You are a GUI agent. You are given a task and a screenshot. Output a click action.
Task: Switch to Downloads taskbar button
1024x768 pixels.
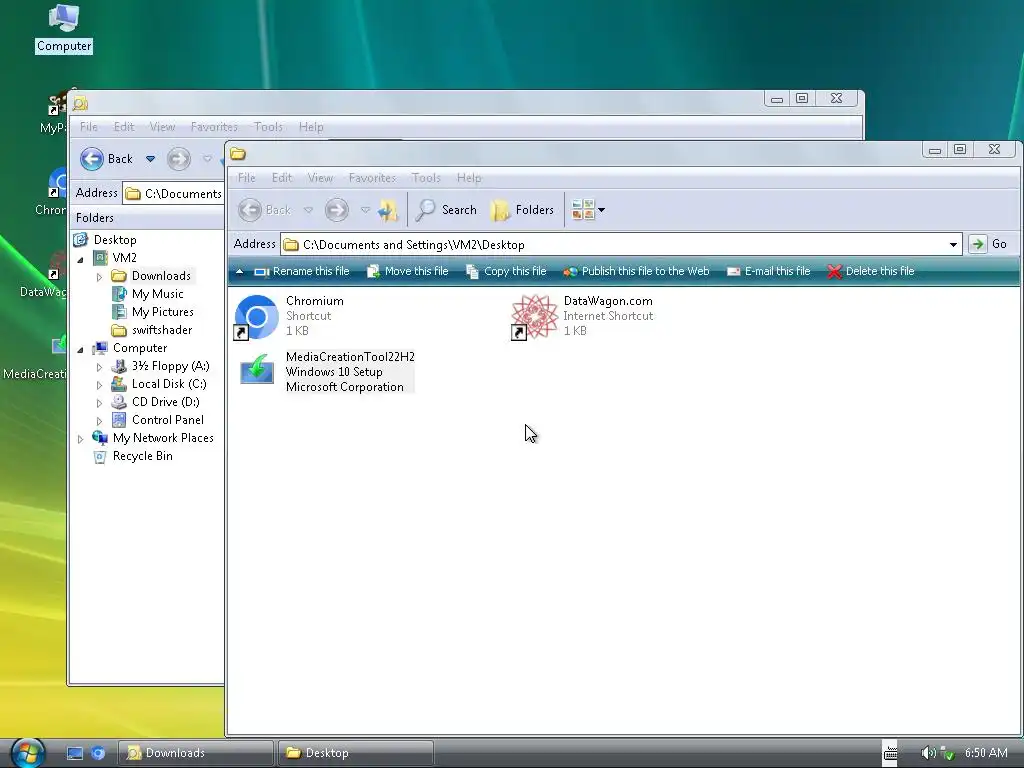(x=195, y=753)
